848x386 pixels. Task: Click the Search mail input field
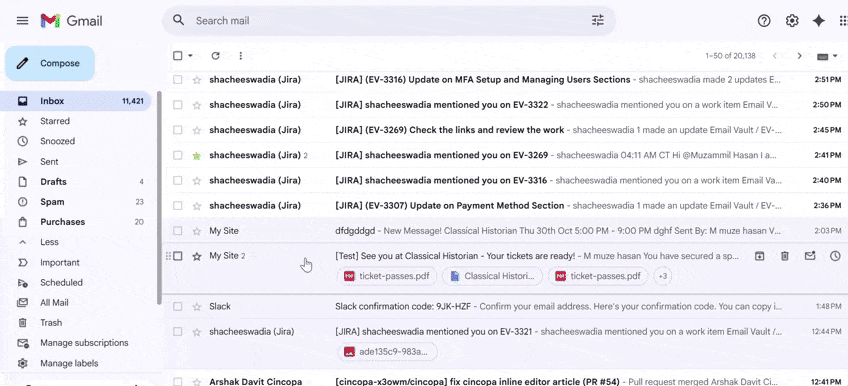pyautogui.click(x=388, y=21)
